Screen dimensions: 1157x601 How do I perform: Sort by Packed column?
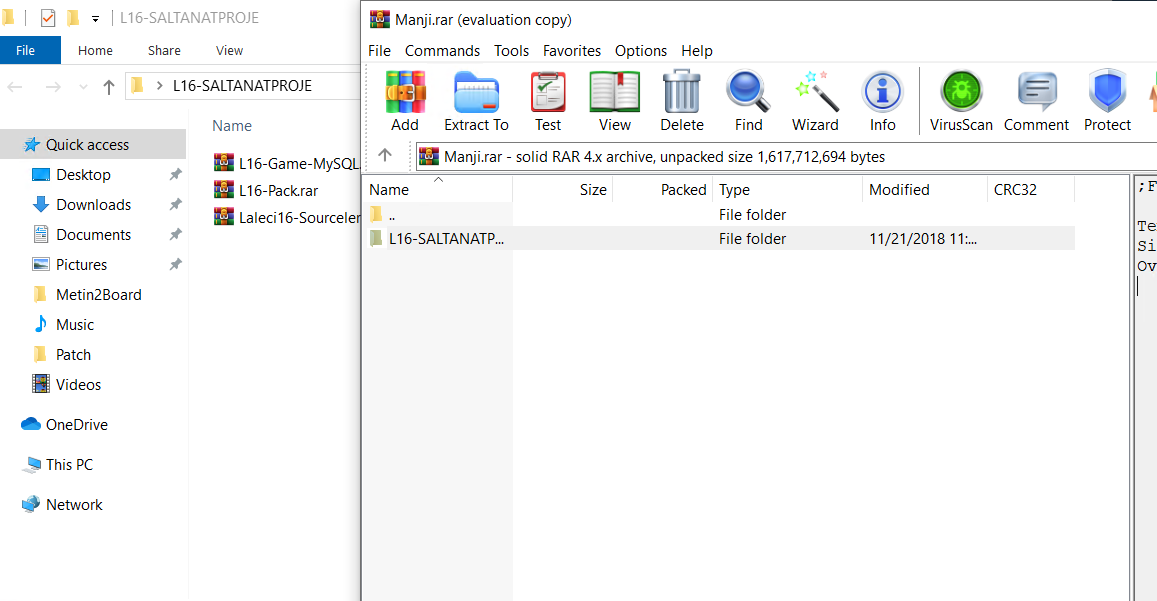tap(662, 190)
